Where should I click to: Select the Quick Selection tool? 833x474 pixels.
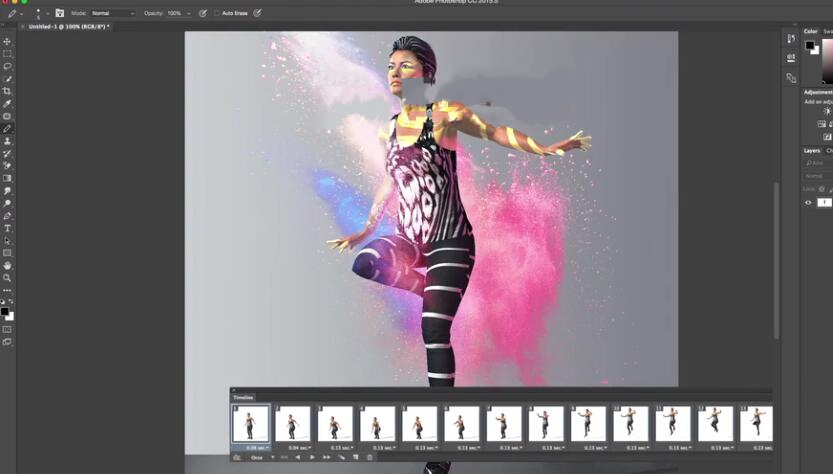point(7,79)
